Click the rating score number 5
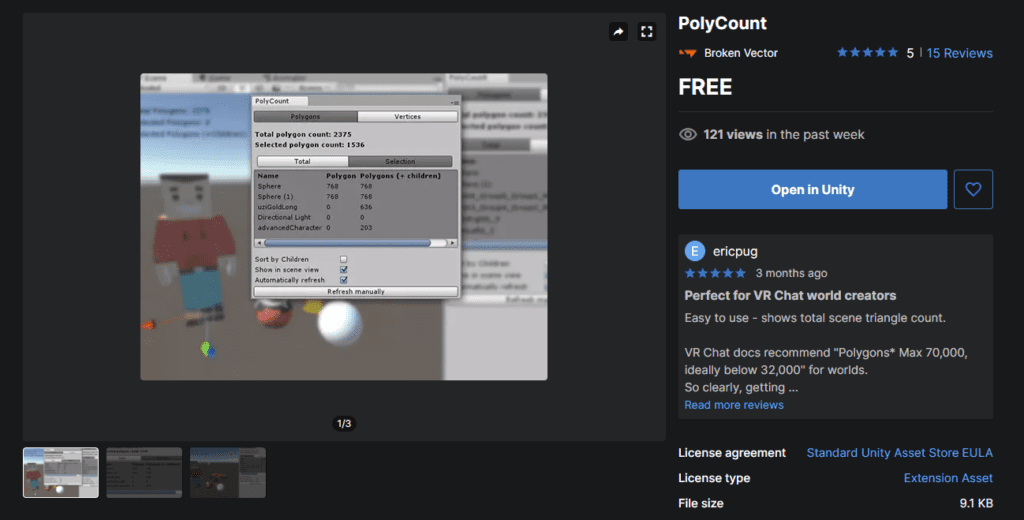Viewport: 1024px width, 520px height. (x=910, y=54)
